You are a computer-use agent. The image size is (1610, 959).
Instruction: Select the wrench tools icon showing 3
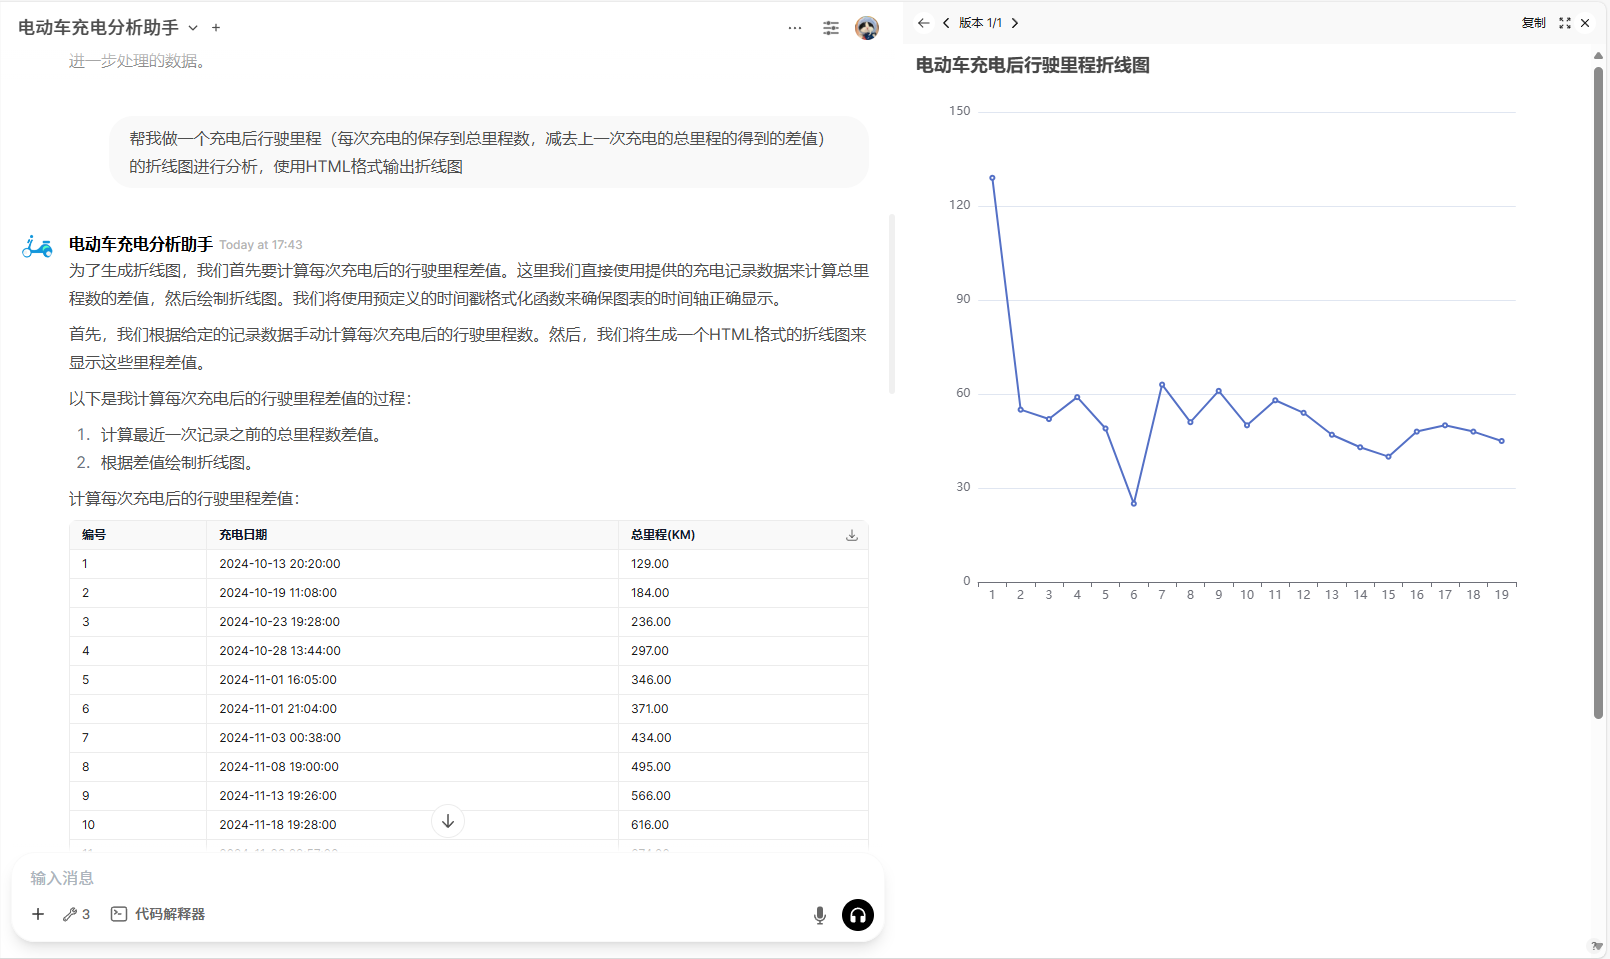[x=73, y=914]
